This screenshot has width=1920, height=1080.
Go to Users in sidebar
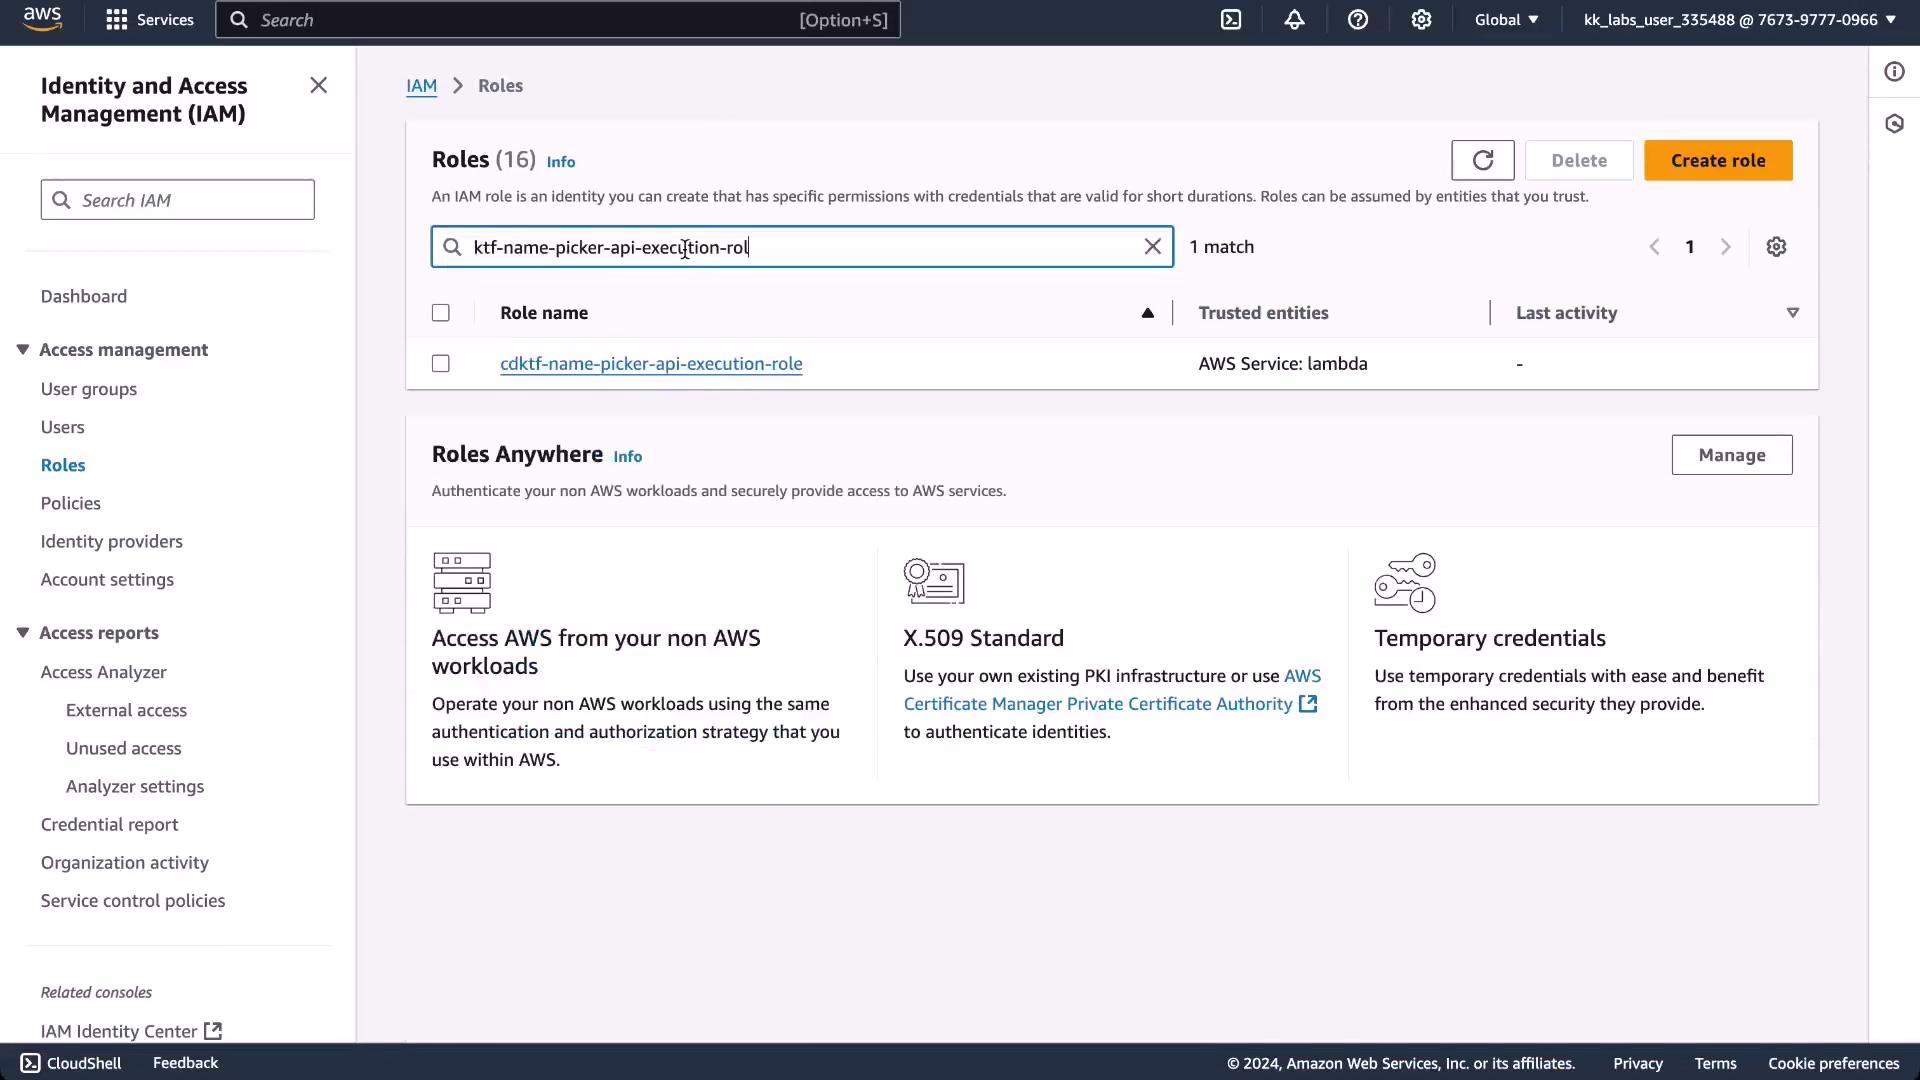tap(63, 427)
